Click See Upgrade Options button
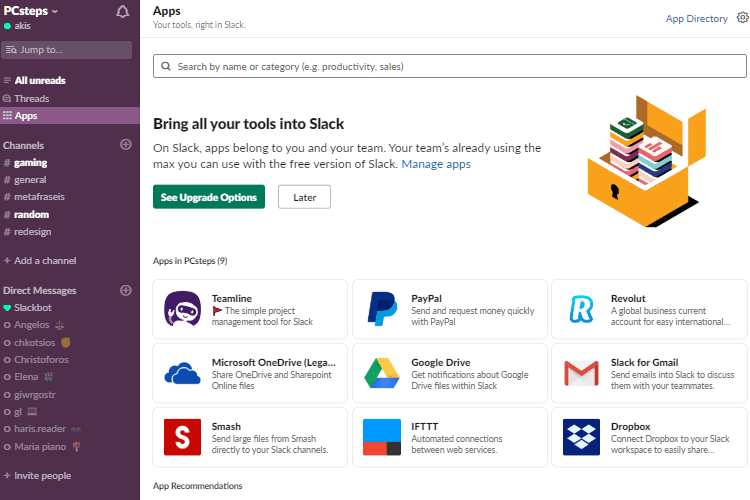The height and width of the screenshot is (500, 750). [209, 197]
